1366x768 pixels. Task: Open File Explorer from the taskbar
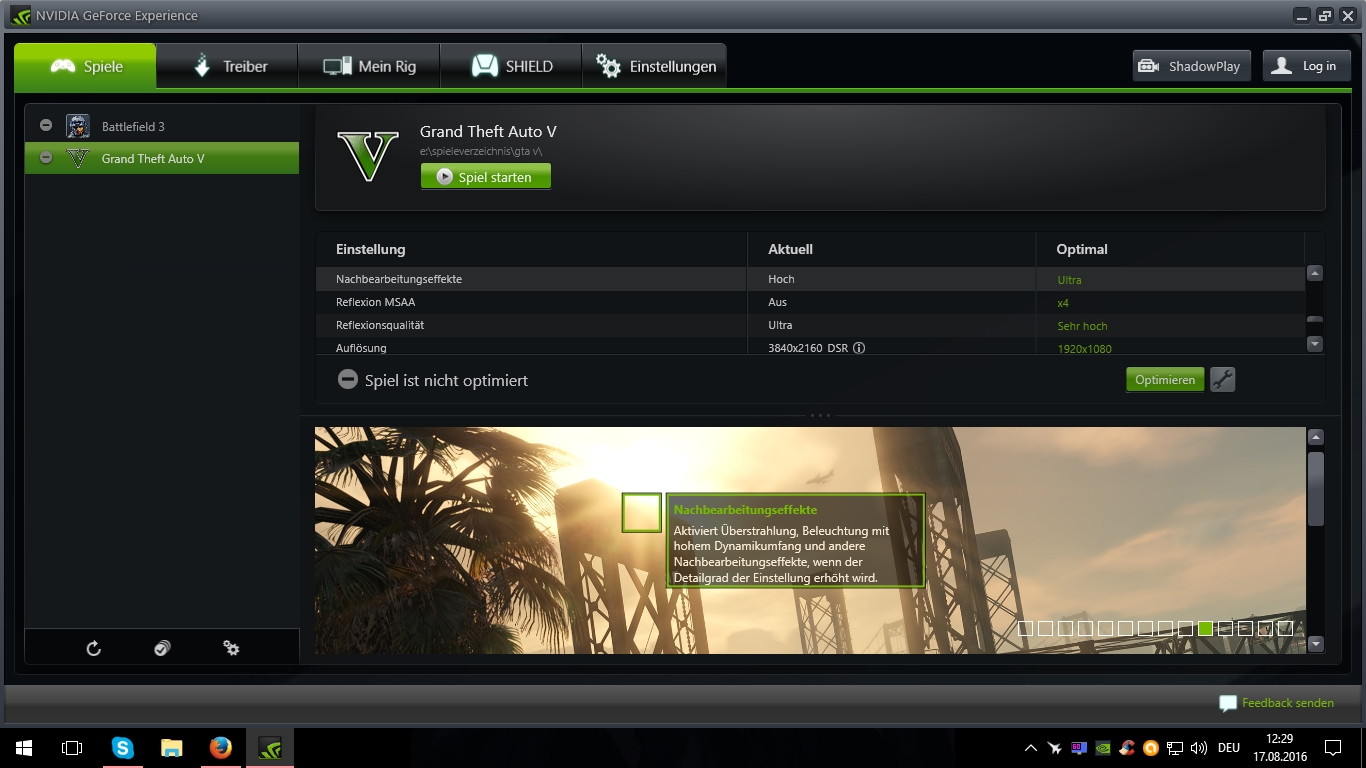pos(172,747)
